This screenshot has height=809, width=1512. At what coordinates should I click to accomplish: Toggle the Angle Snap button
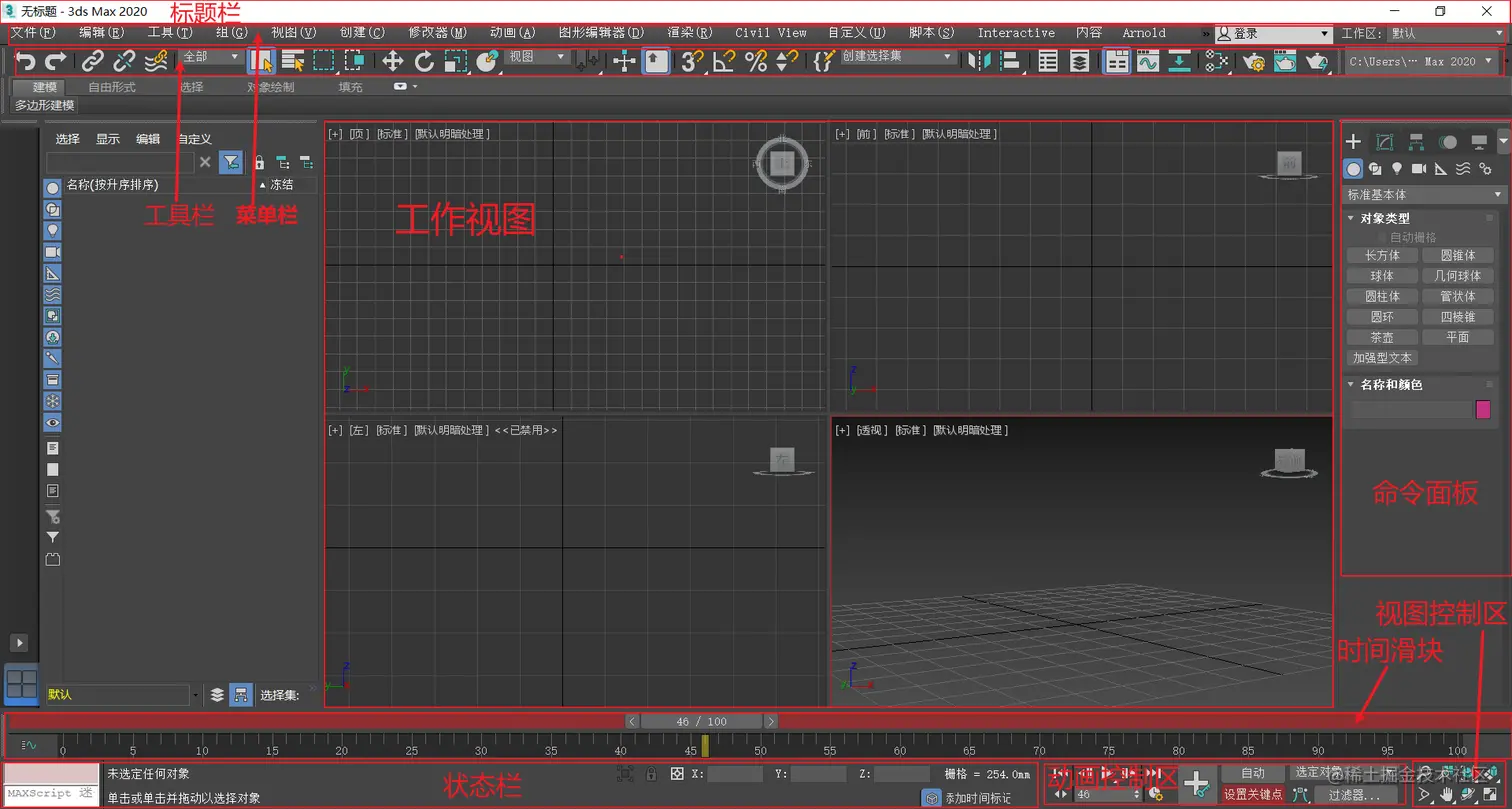[x=724, y=62]
